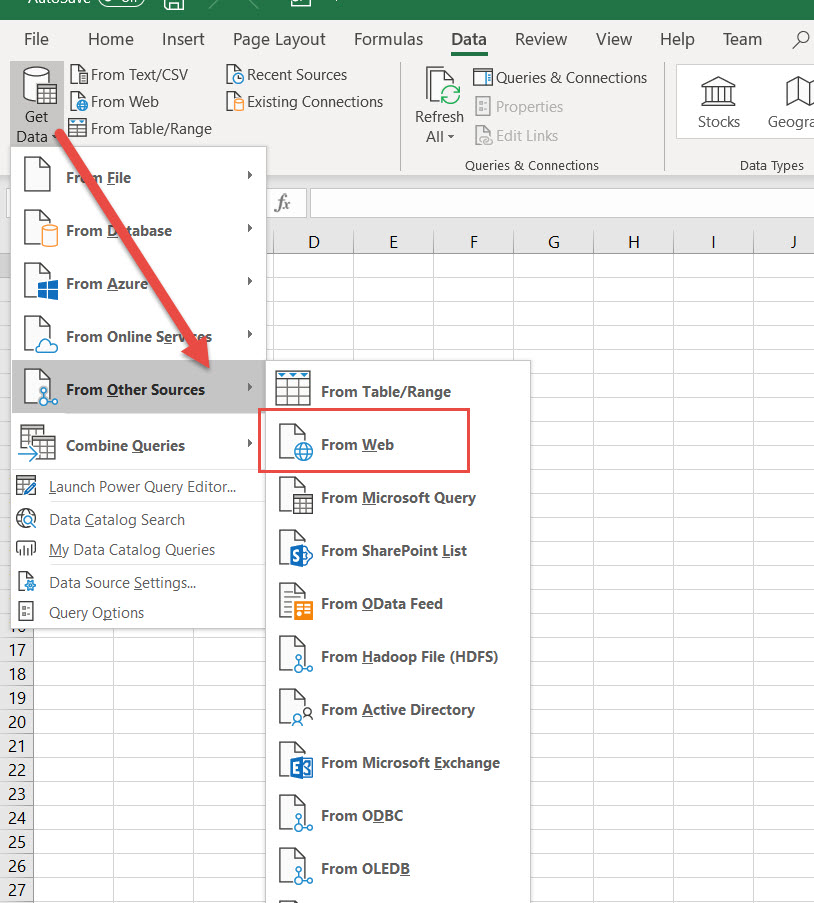
Task: Choose From Web in the submenu
Action: [x=397, y=444]
